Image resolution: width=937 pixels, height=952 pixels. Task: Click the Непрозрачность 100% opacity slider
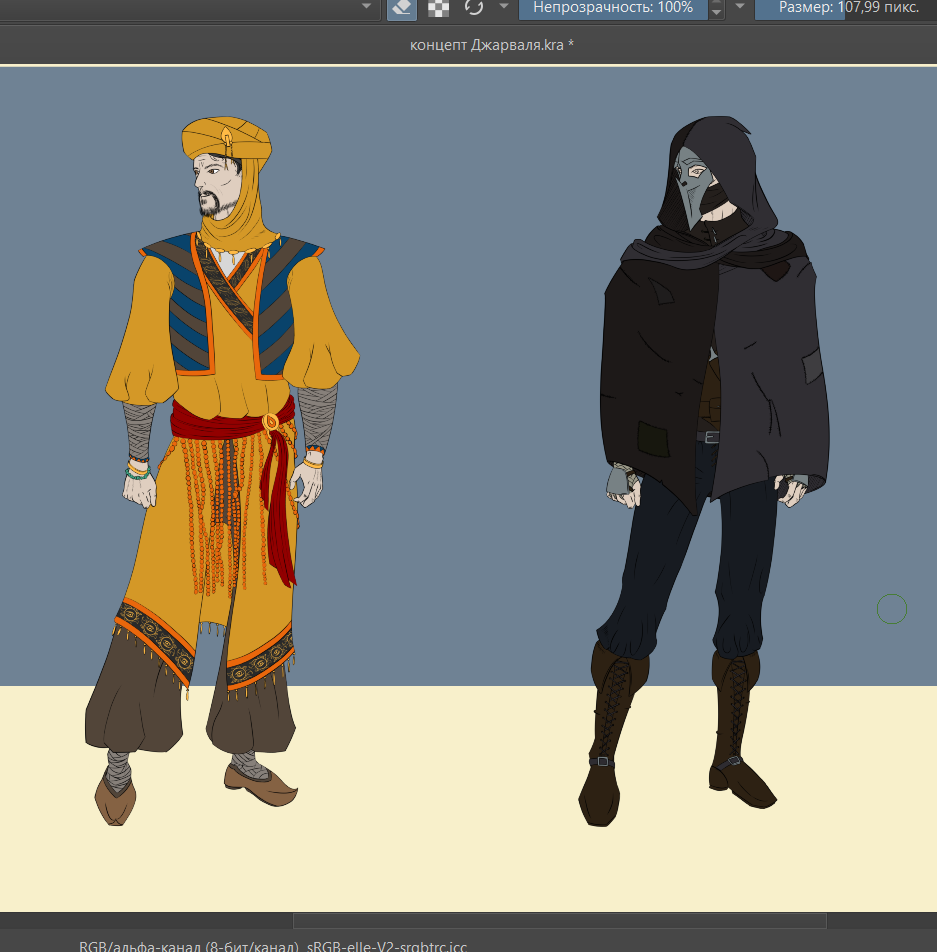pos(612,8)
